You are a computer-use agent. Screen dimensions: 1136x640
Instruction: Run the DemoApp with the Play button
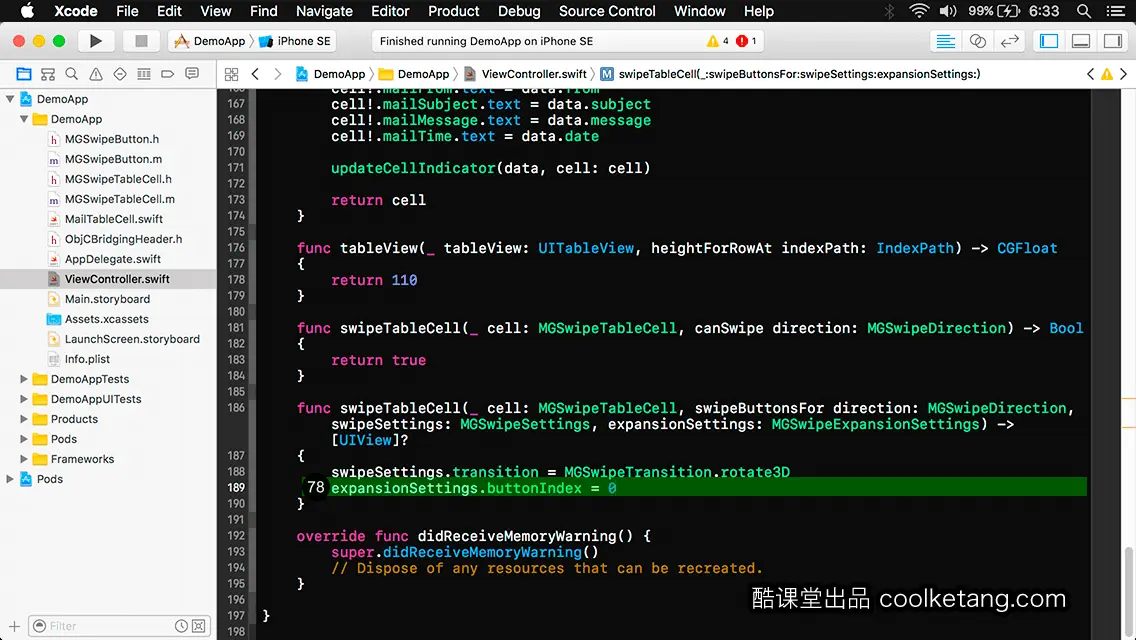pos(95,41)
